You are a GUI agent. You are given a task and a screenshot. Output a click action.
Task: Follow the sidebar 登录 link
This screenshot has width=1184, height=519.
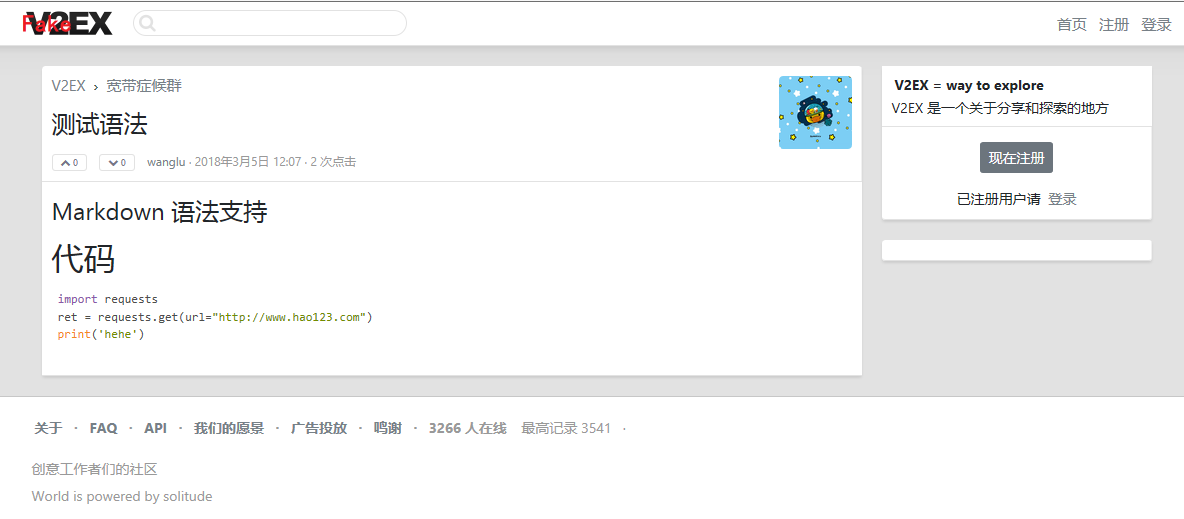pos(1062,199)
